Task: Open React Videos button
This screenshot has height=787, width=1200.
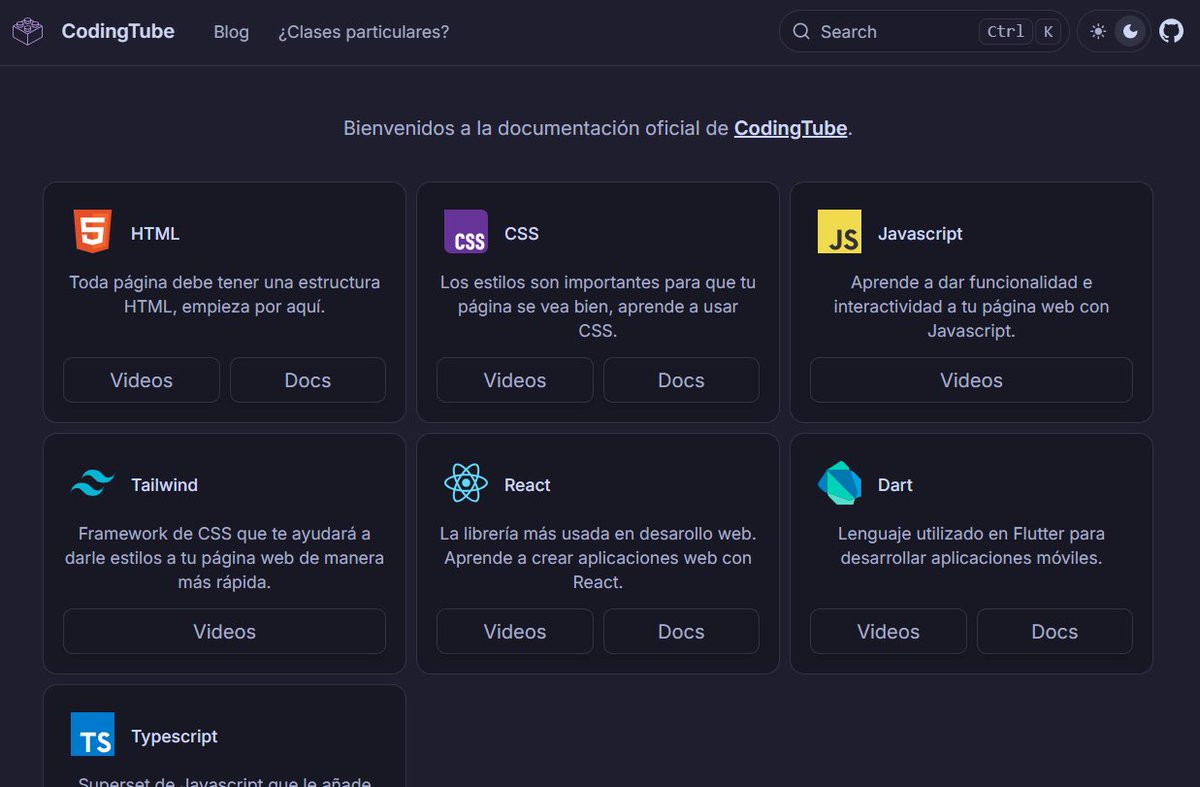Action: pyautogui.click(x=515, y=631)
